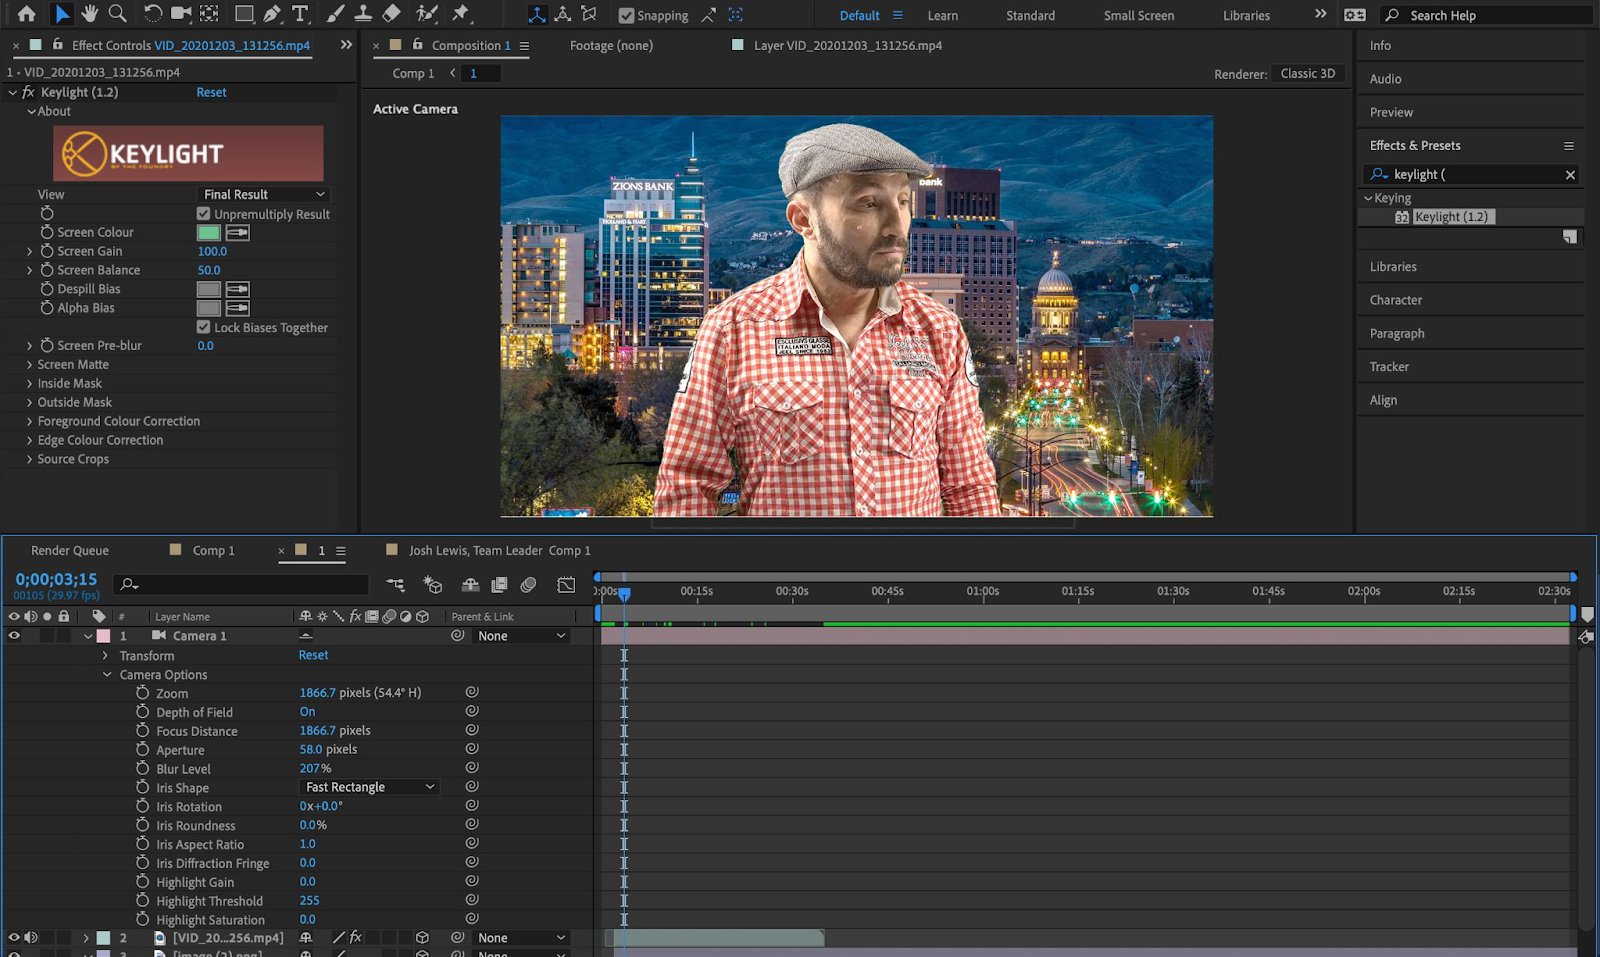
Task: Click the Screen Colour green swatch
Action: pyautogui.click(x=207, y=231)
